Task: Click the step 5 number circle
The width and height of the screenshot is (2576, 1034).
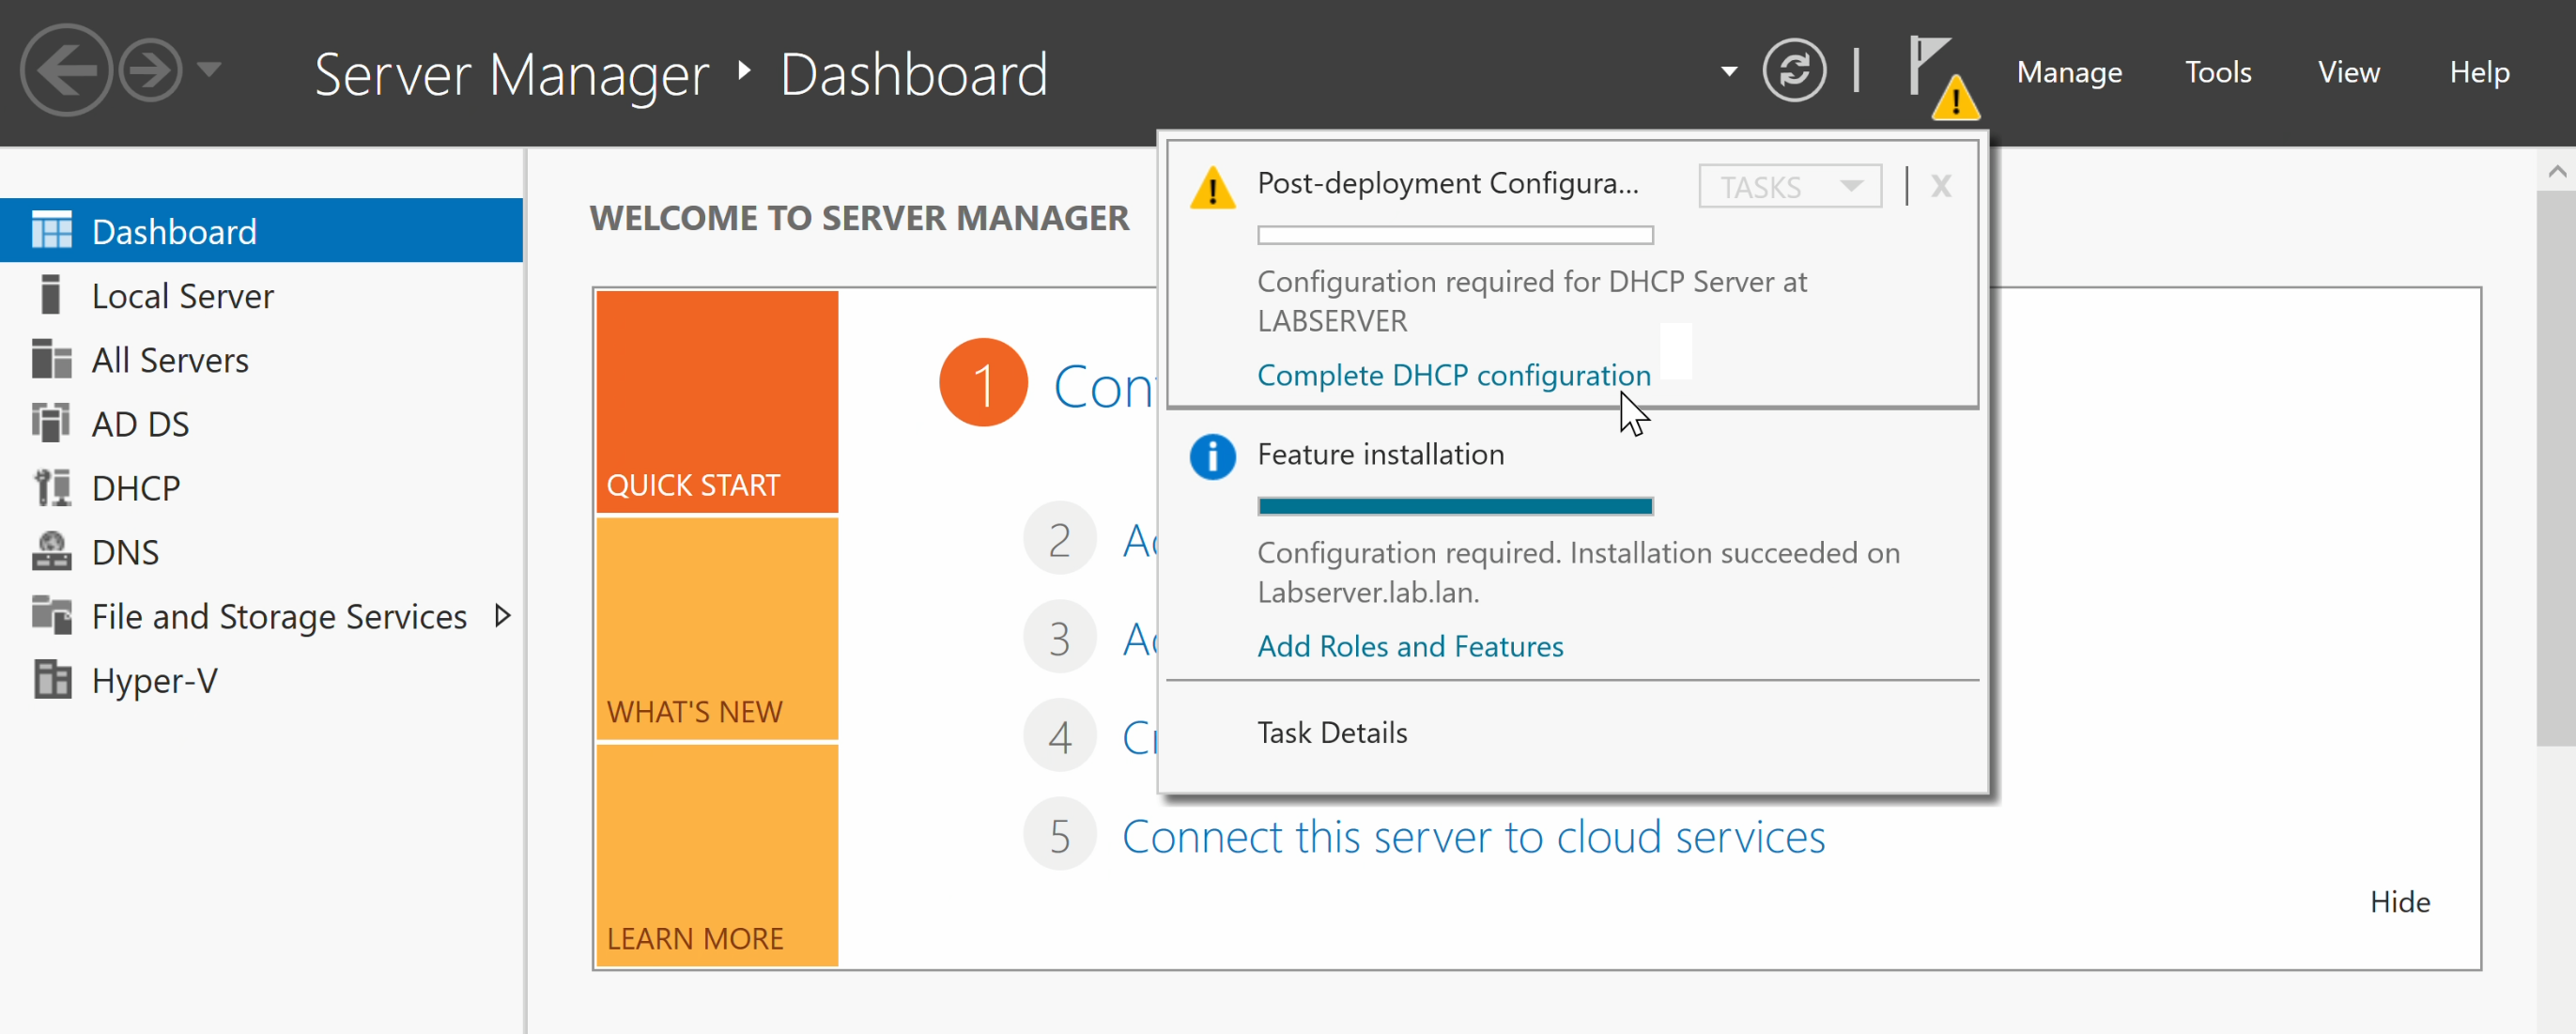Action: pyautogui.click(x=1060, y=834)
